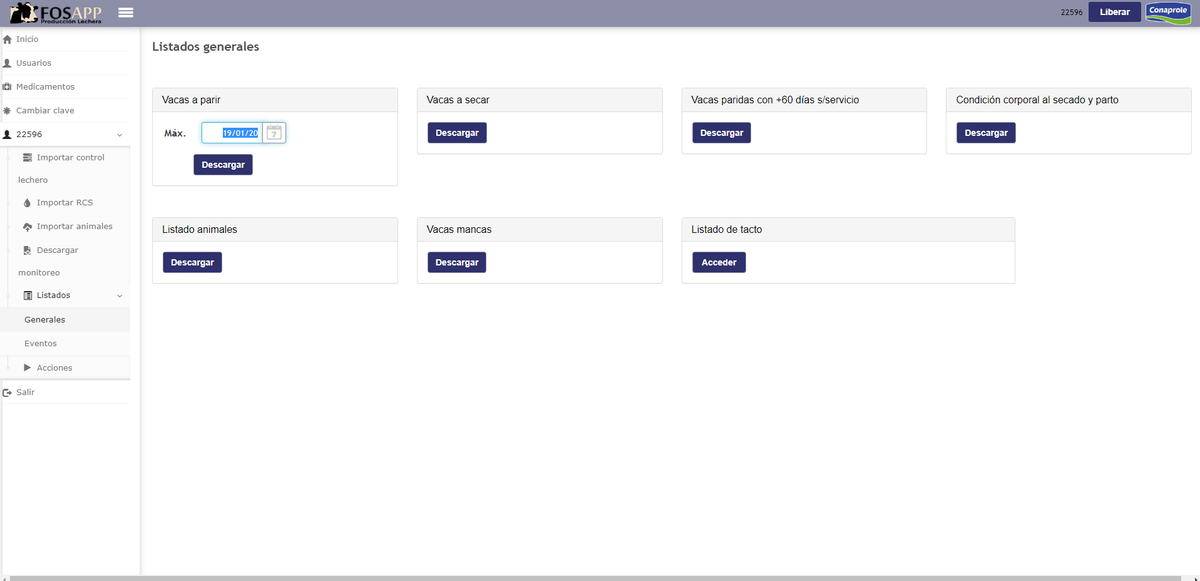Image resolution: width=1200 pixels, height=581 pixels.
Task: Download the Vacas mancas list
Action: pyautogui.click(x=457, y=262)
